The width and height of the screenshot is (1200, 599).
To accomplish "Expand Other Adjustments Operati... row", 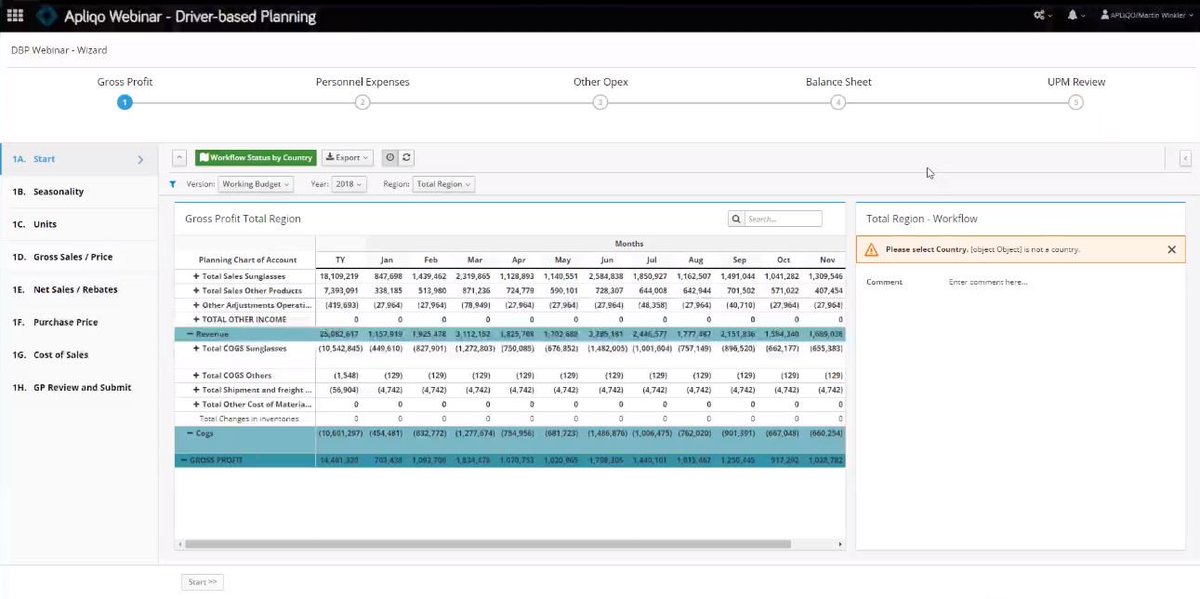I will (x=196, y=305).
